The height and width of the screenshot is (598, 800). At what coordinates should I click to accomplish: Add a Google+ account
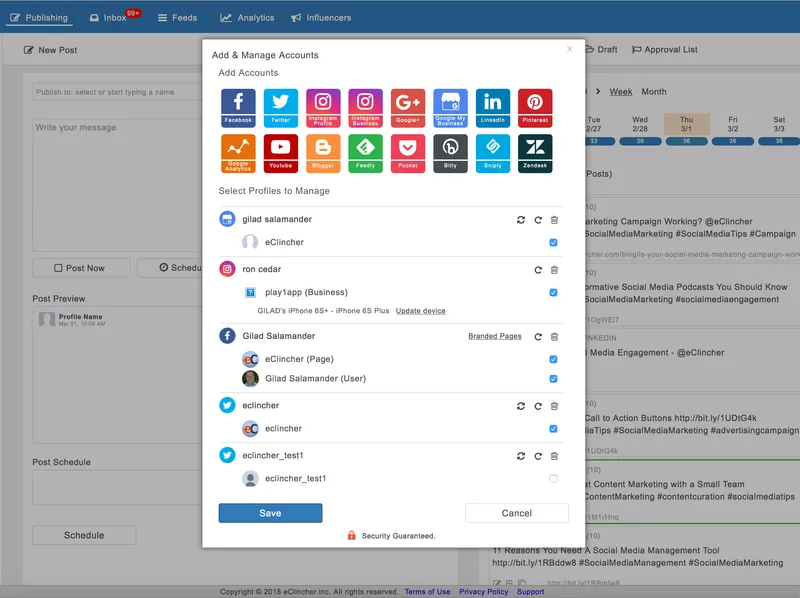408,108
